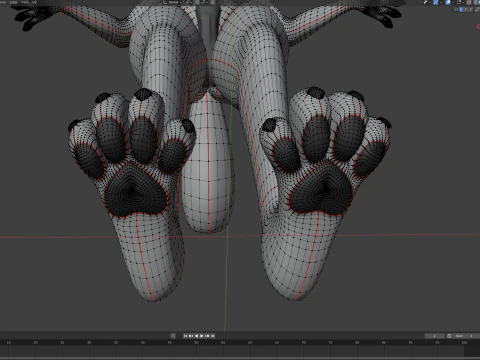Click the Start frame field
480x360 pixels.
[x=466, y=336]
